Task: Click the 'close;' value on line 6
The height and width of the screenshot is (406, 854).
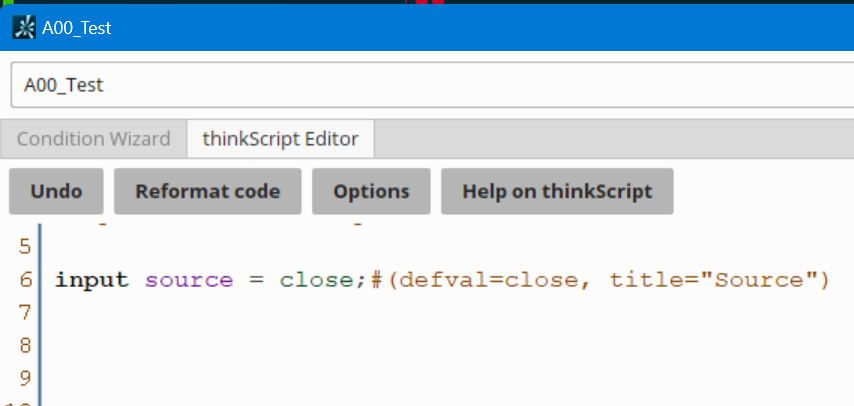Action: point(322,280)
